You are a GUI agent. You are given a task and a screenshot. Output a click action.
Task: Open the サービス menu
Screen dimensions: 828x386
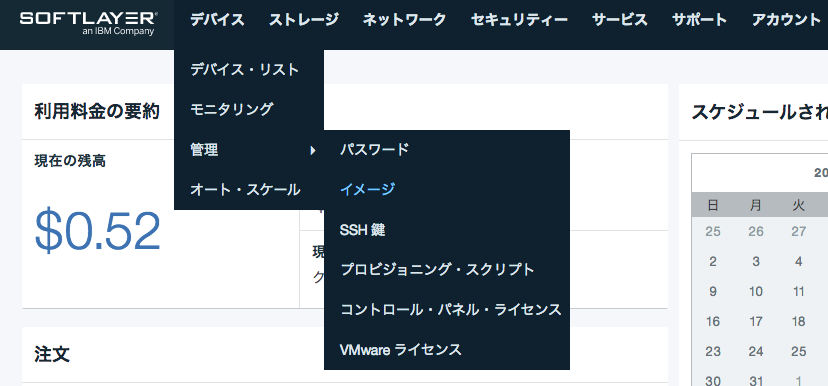point(619,20)
